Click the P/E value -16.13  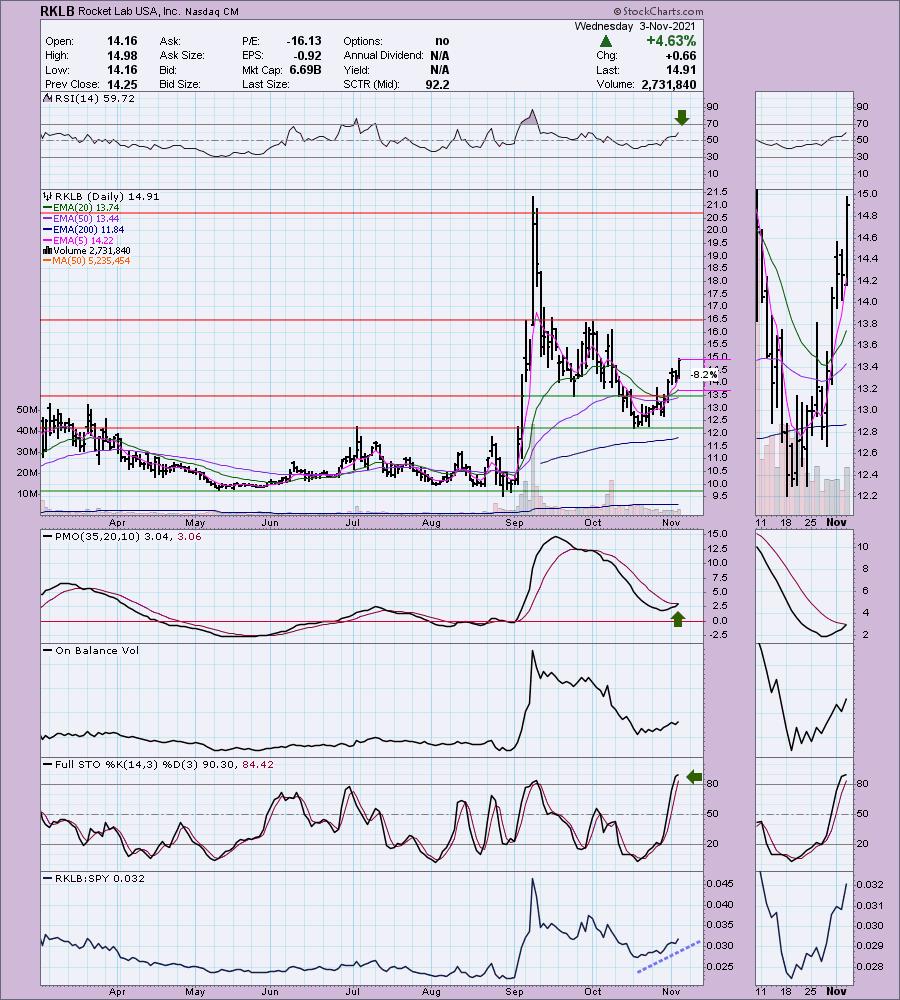point(304,41)
